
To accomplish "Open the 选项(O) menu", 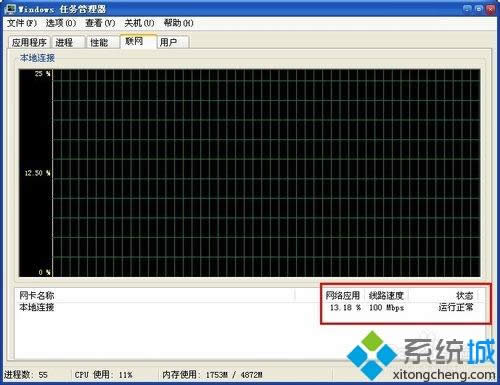I will click(x=61, y=23).
